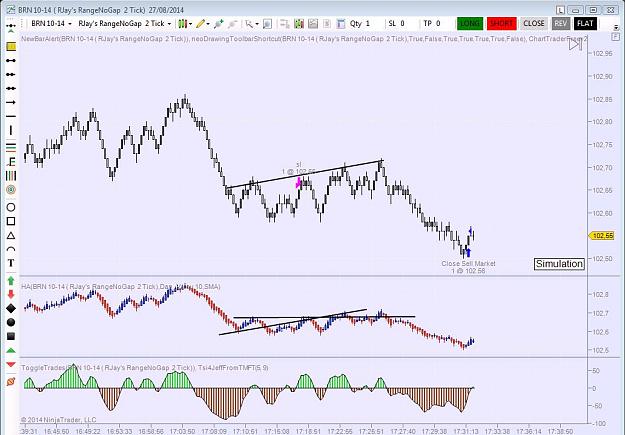Click the 102.95 price axis label
Image resolution: width=625 pixels, height=435 pixels.
pyautogui.click(x=603, y=53)
